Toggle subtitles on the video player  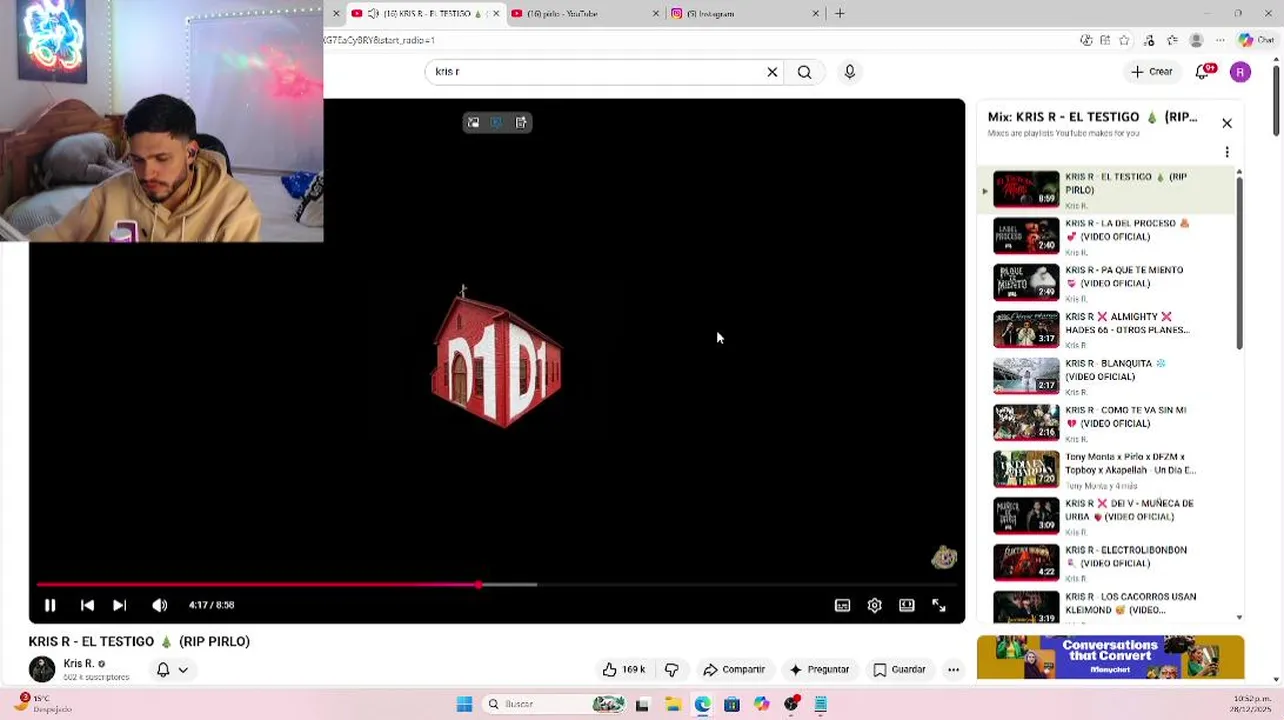pos(842,605)
